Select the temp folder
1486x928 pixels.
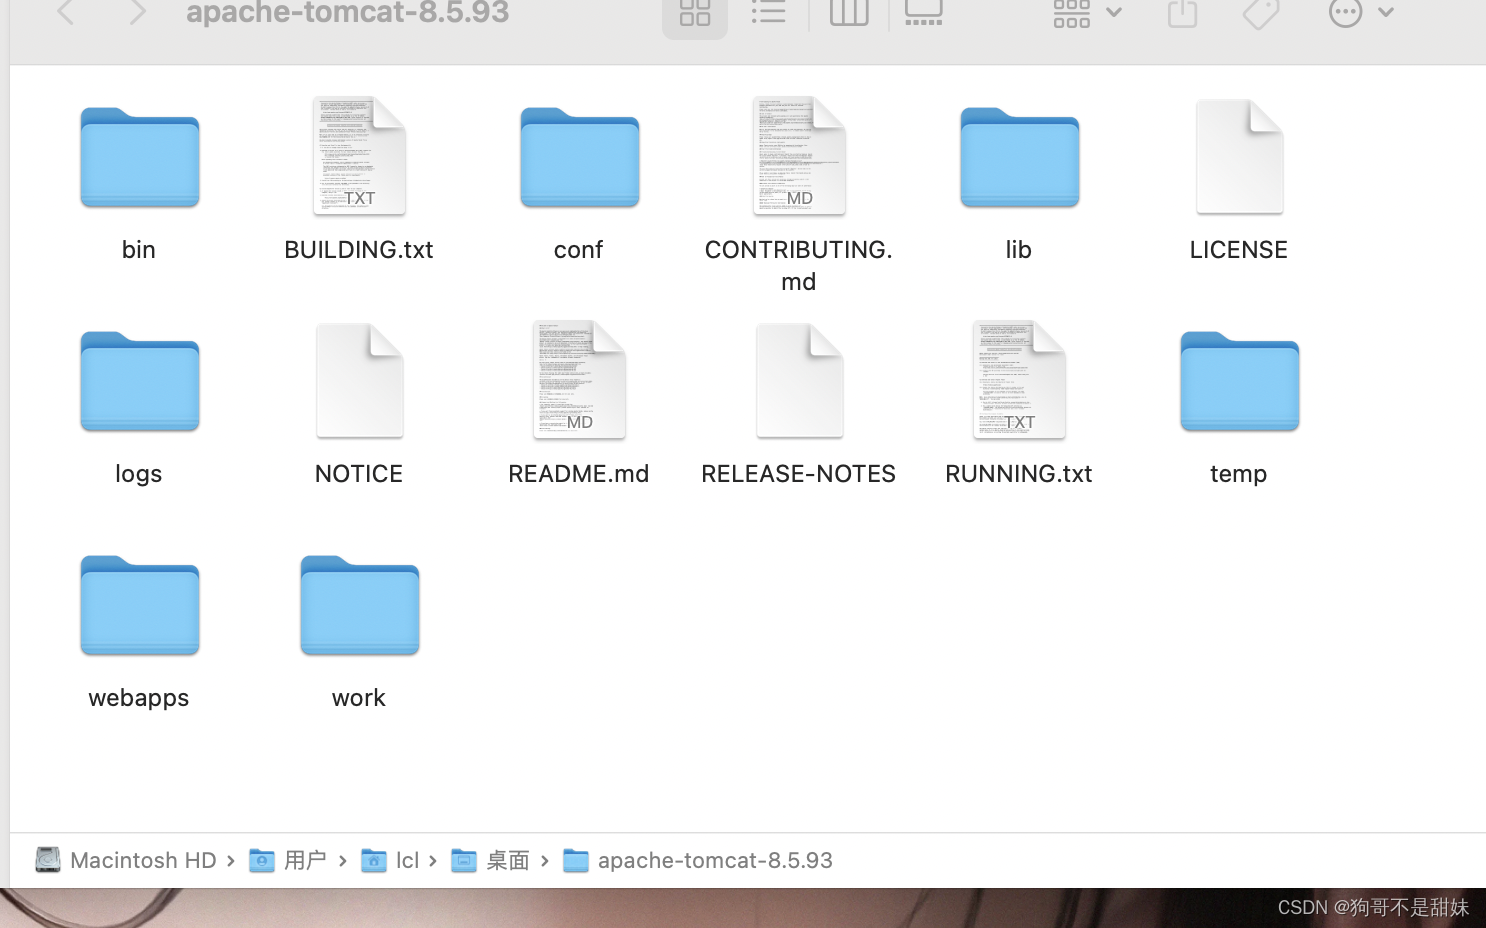click(1240, 381)
